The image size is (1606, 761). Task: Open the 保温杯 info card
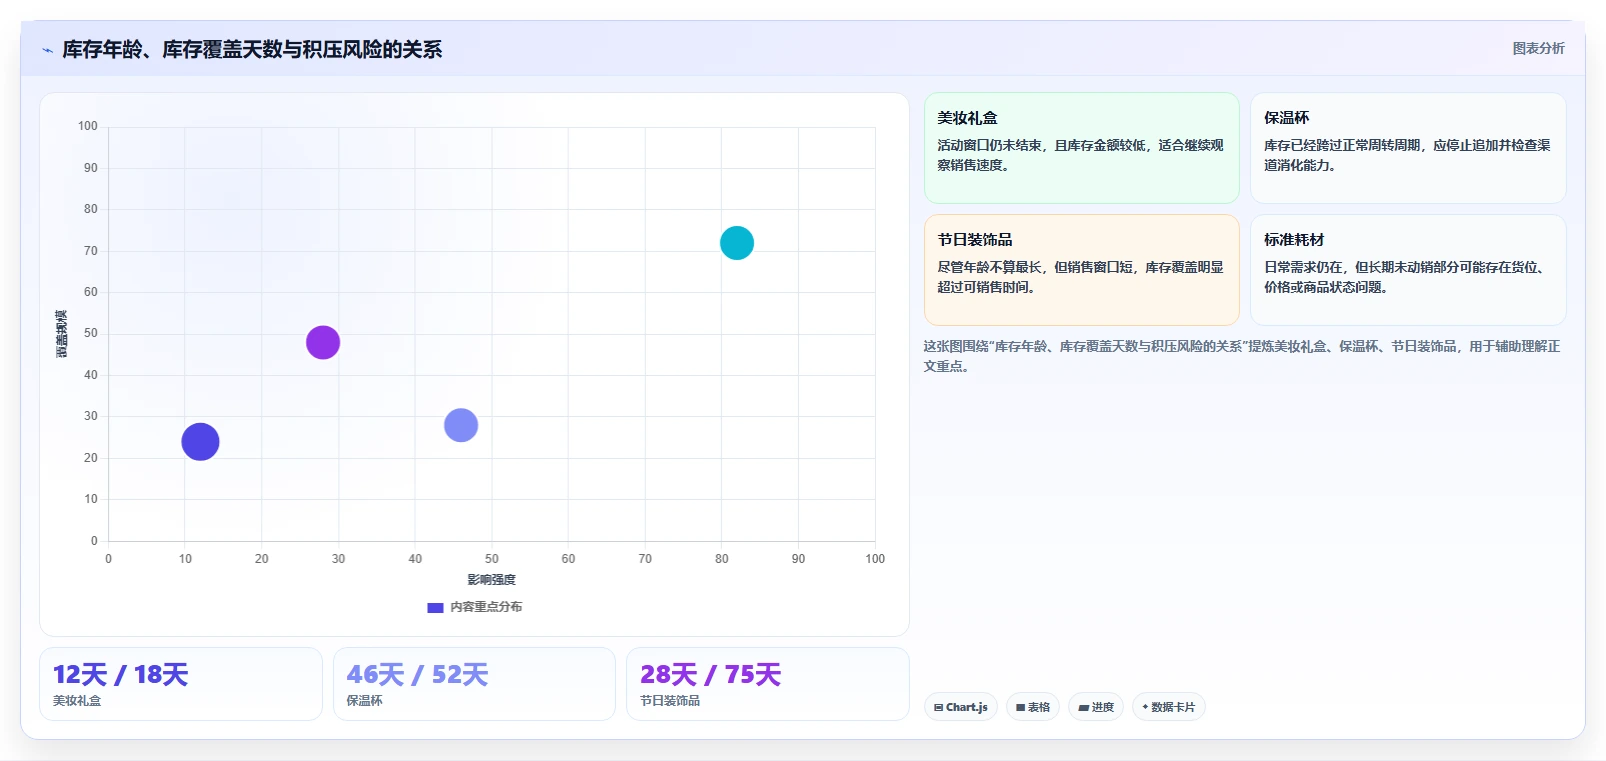(1408, 148)
